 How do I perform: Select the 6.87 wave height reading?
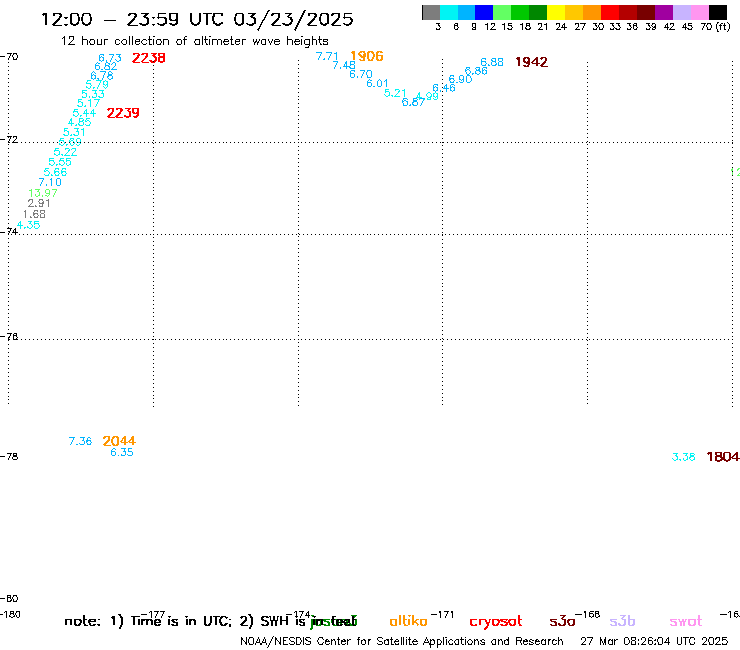pos(413,102)
